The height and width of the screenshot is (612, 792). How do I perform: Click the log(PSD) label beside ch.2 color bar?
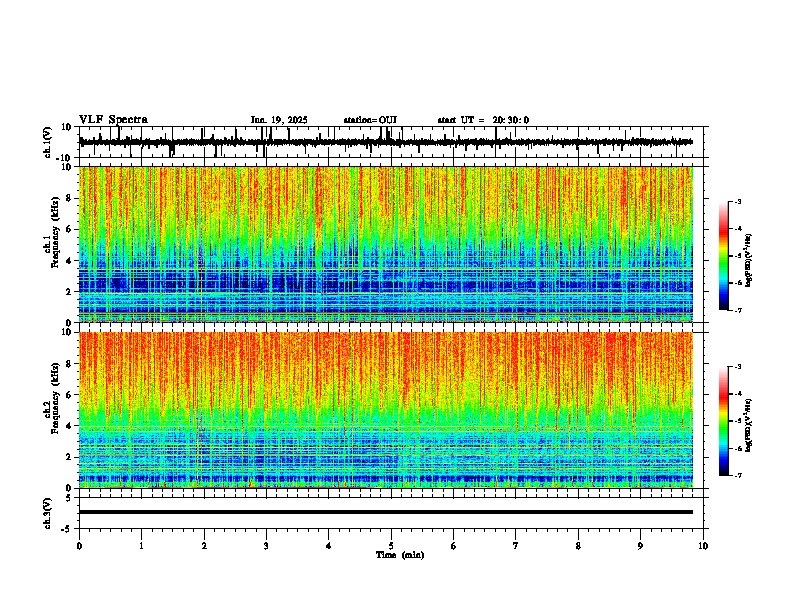(x=749, y=425)
